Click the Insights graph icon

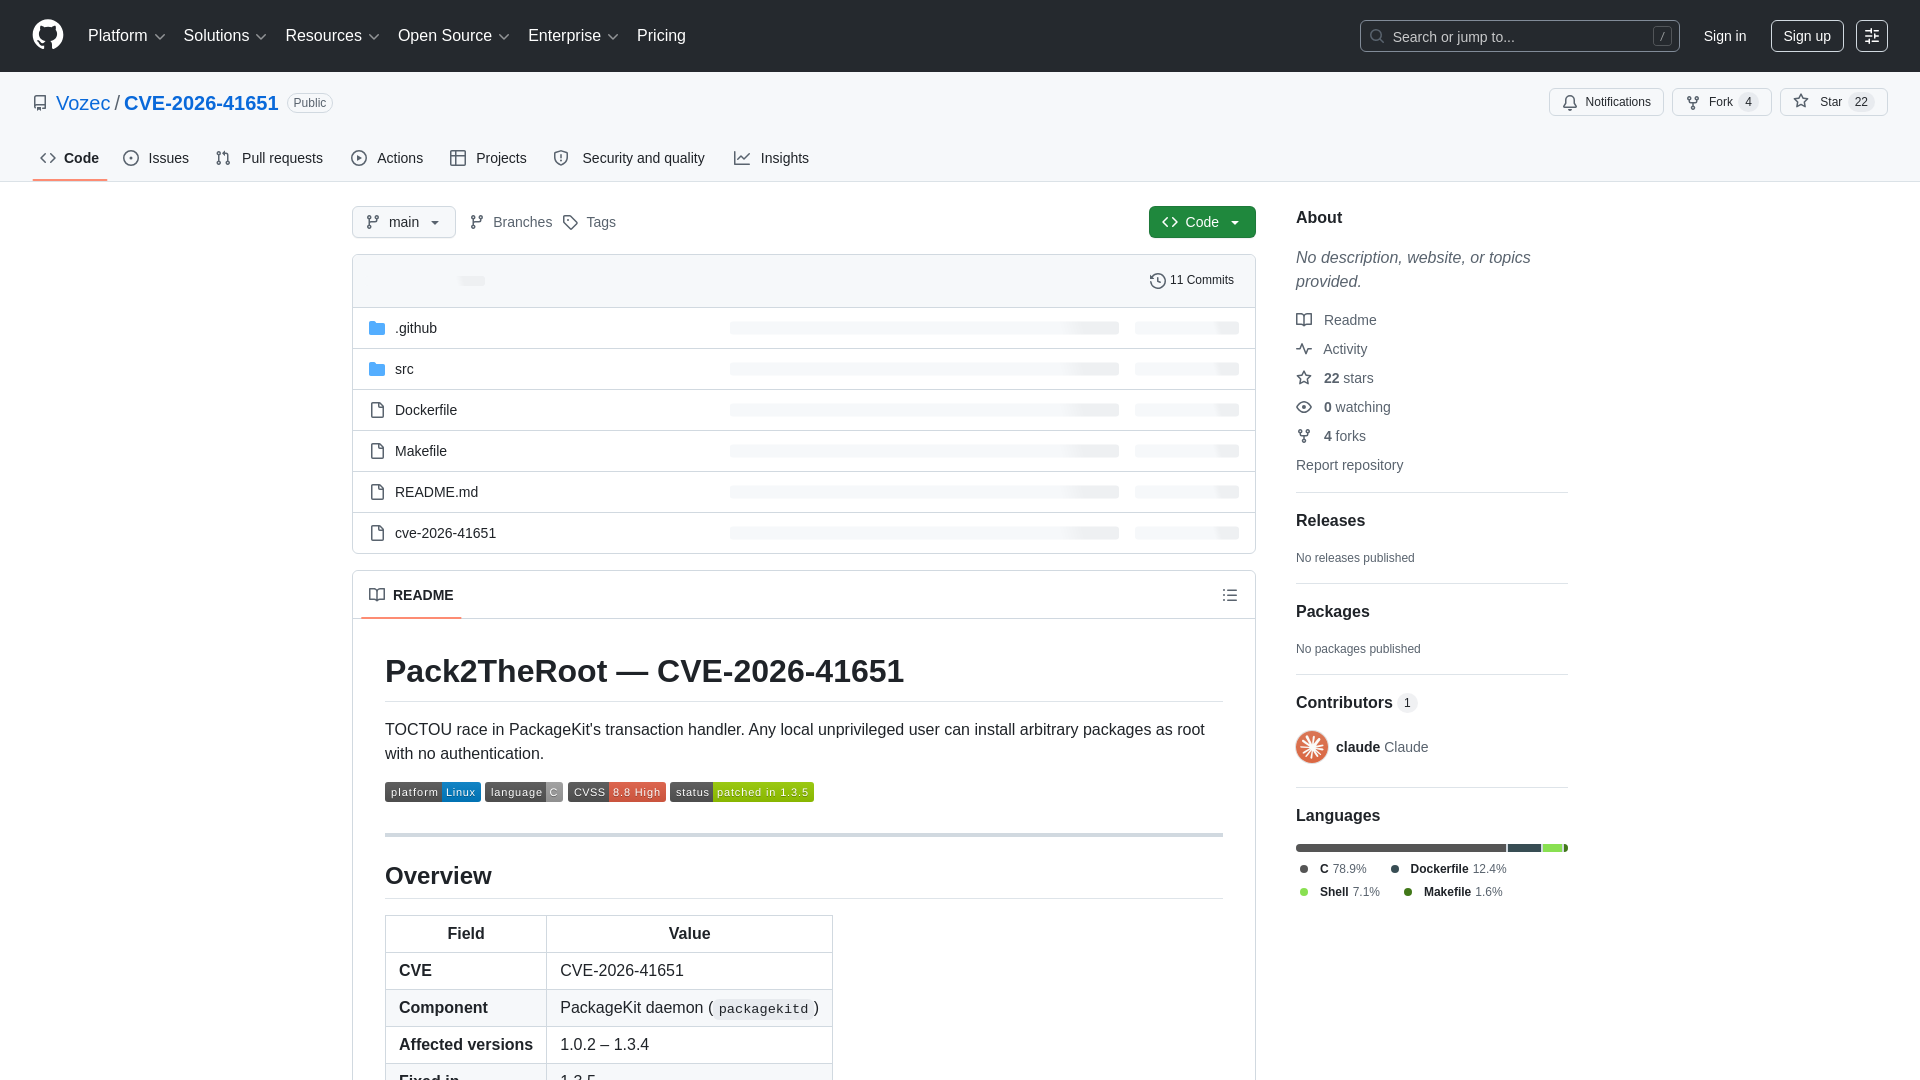pos(742,158)
